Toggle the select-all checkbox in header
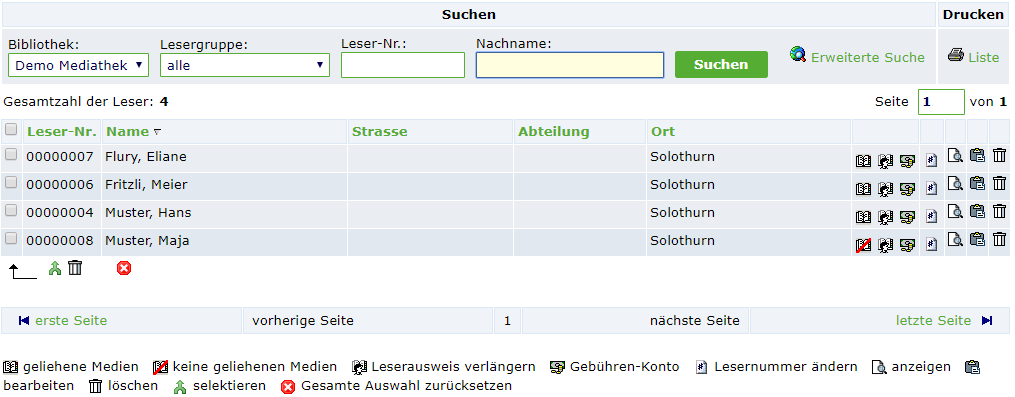 [10, 130]
